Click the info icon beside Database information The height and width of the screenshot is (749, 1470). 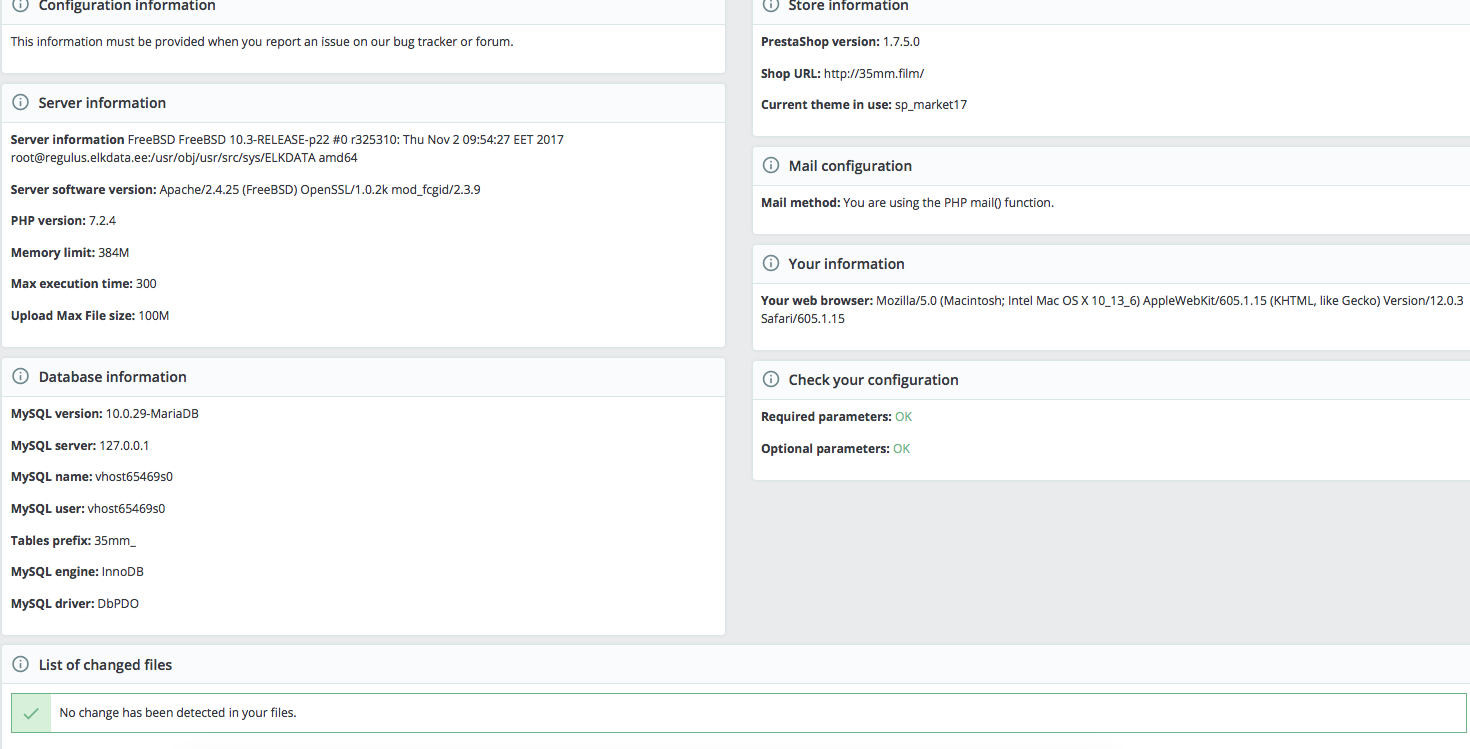click(x=20, y=377)
